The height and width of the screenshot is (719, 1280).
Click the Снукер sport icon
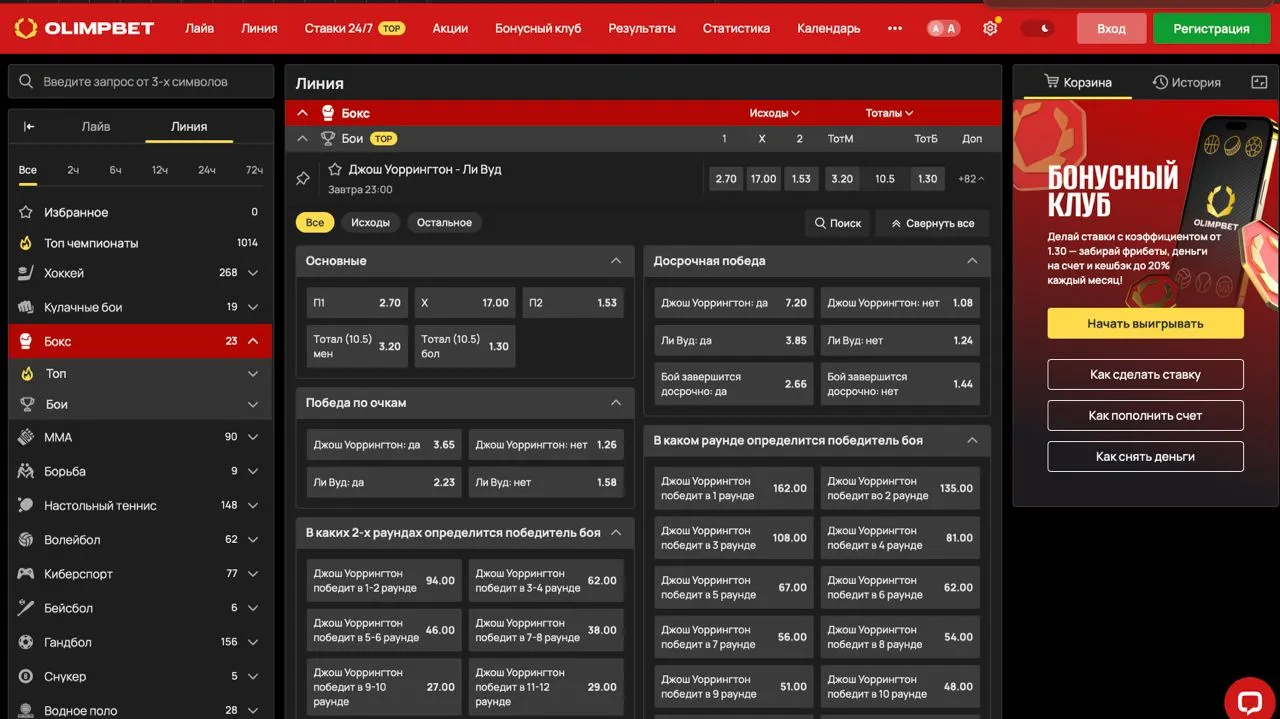pos(26,676)
